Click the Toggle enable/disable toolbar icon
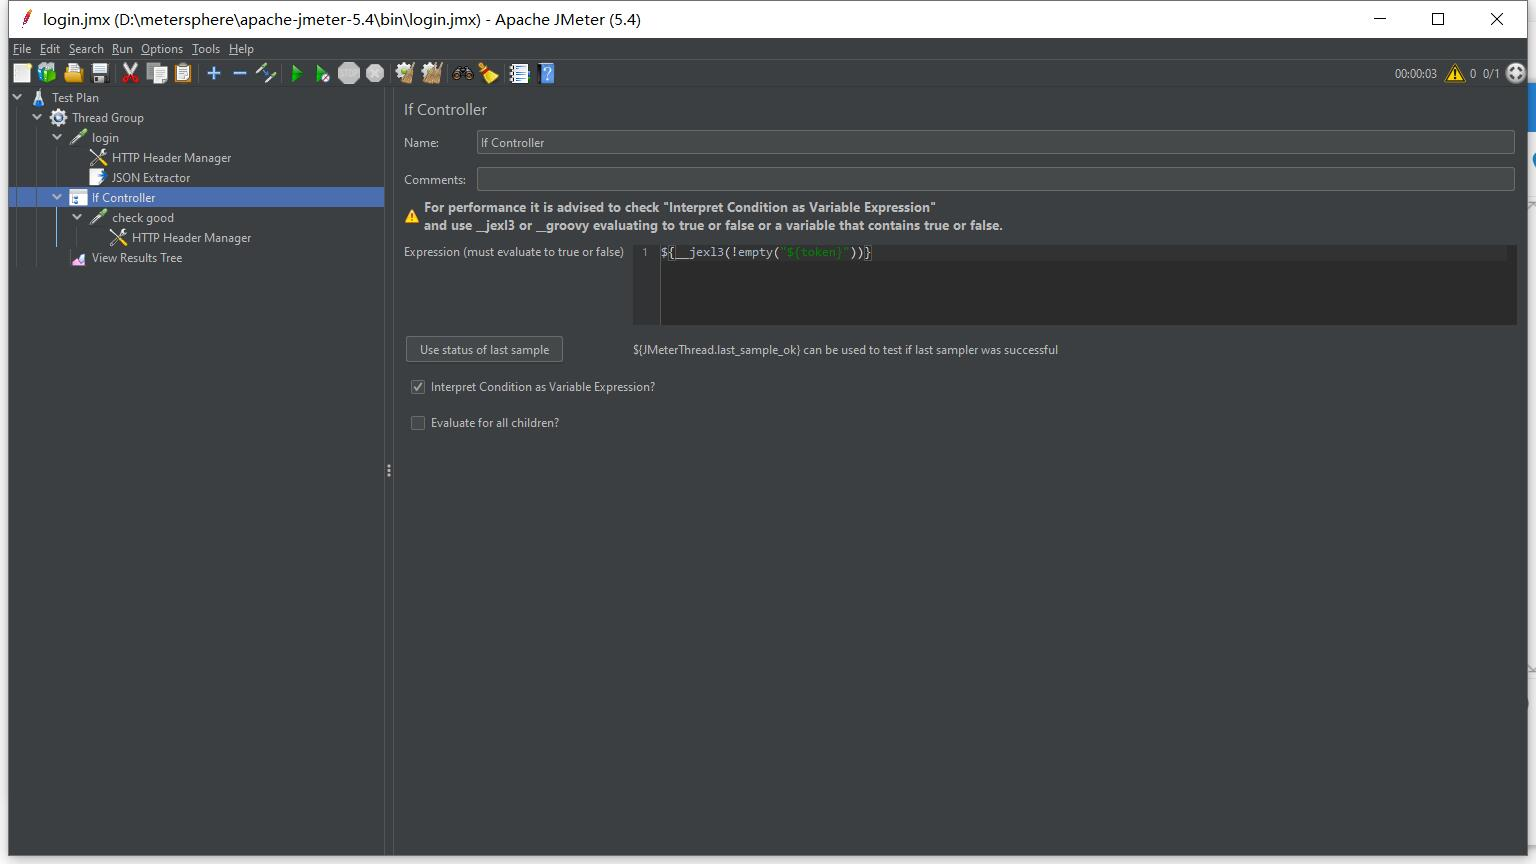The height and width of the screenshot is (864, 1536). [x=266, y=73]
